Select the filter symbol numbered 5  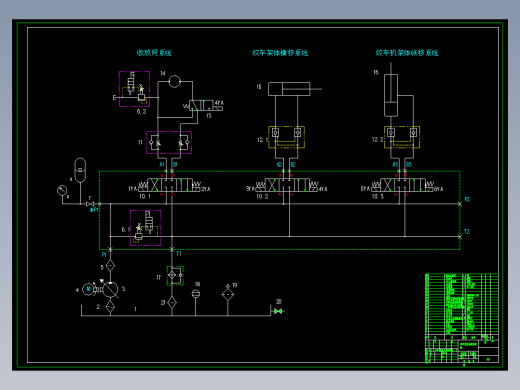(110, 266)
